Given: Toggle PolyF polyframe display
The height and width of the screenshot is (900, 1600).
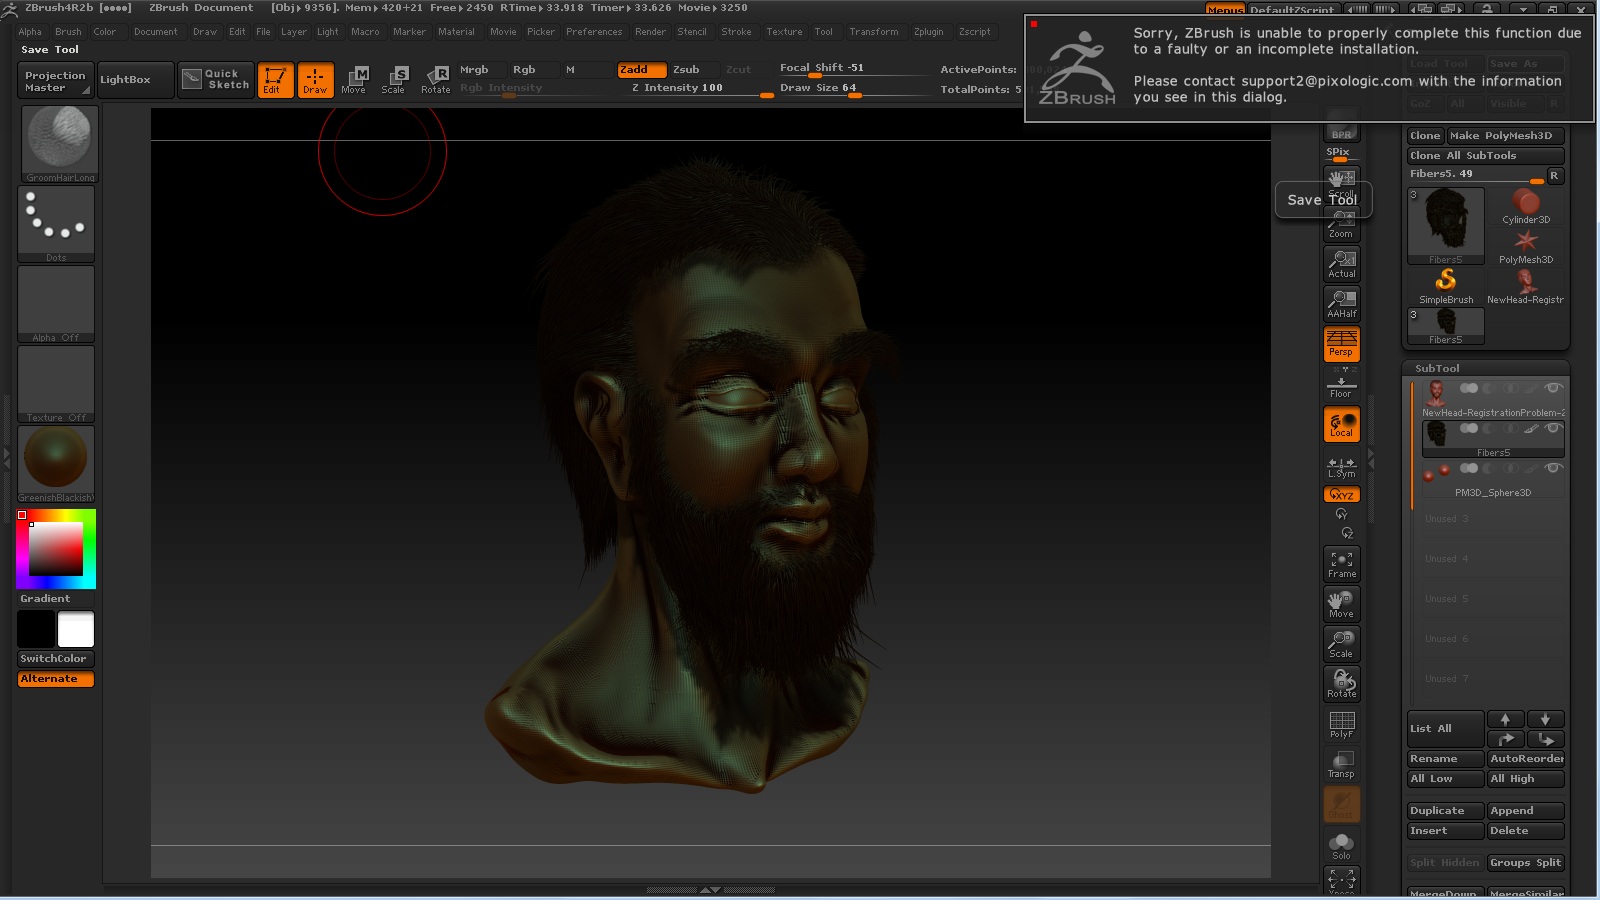Looking at the screenshot, I should coord(1341,724).
